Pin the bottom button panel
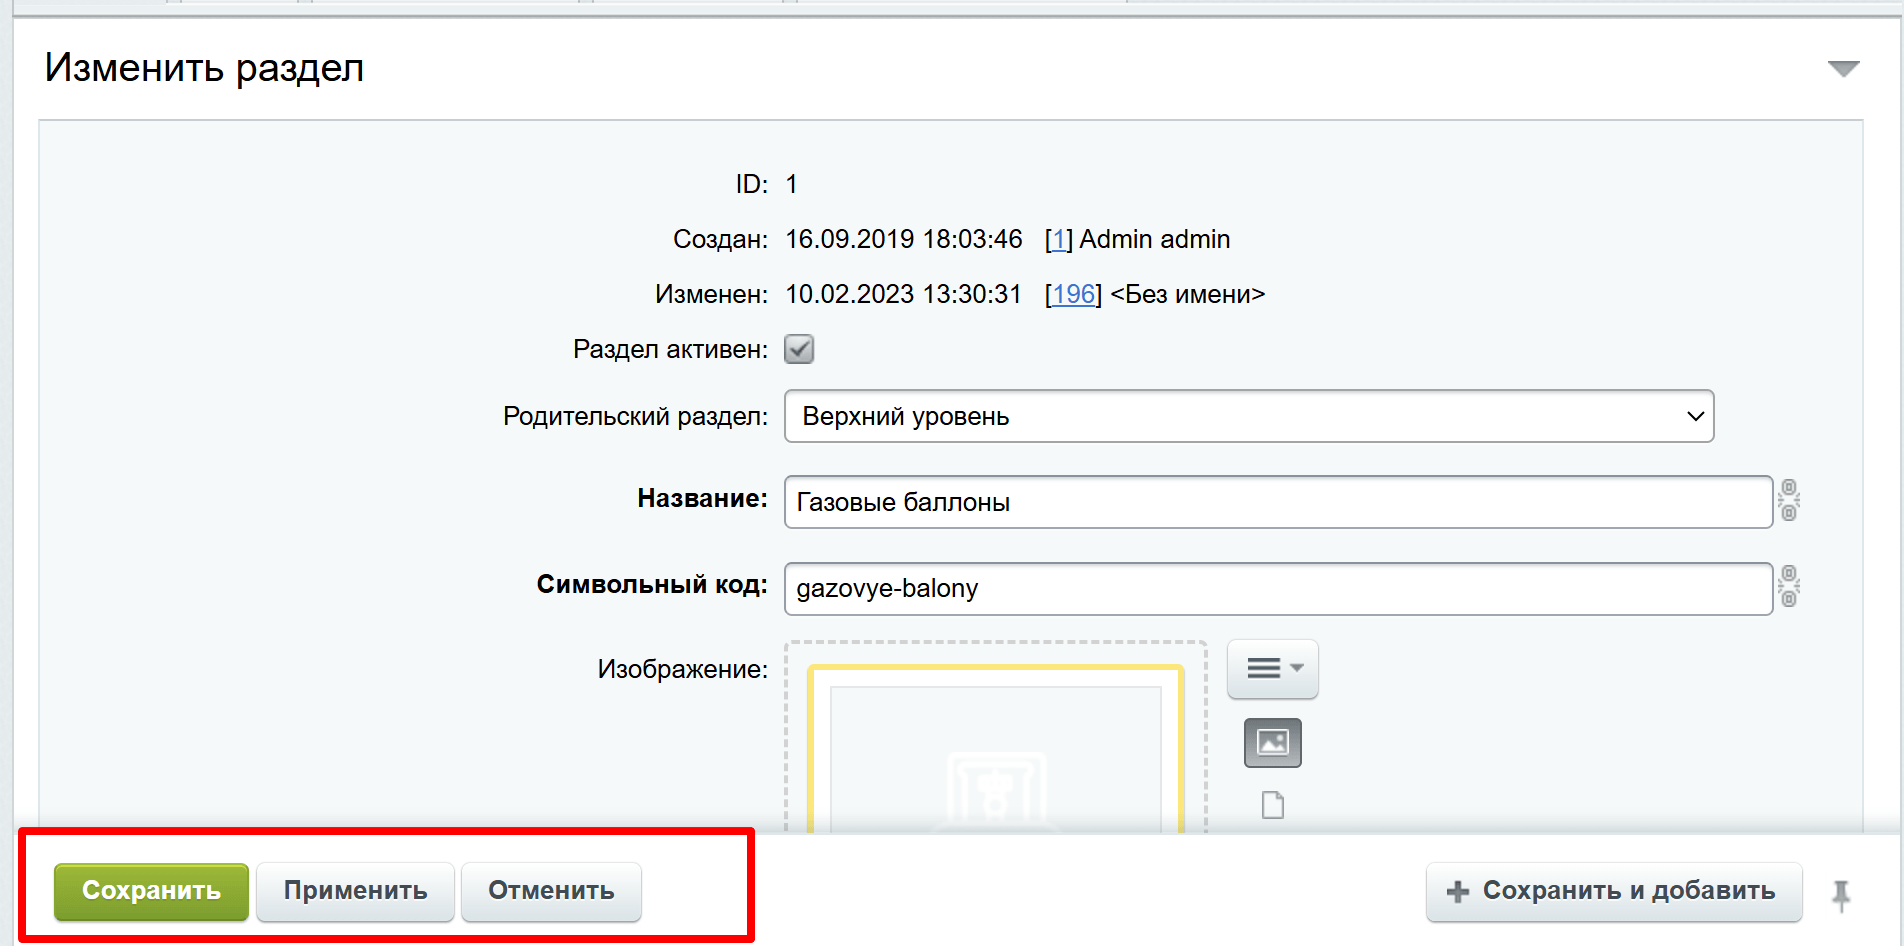Screen dimensions: 1904x946 pos(1841,894)
